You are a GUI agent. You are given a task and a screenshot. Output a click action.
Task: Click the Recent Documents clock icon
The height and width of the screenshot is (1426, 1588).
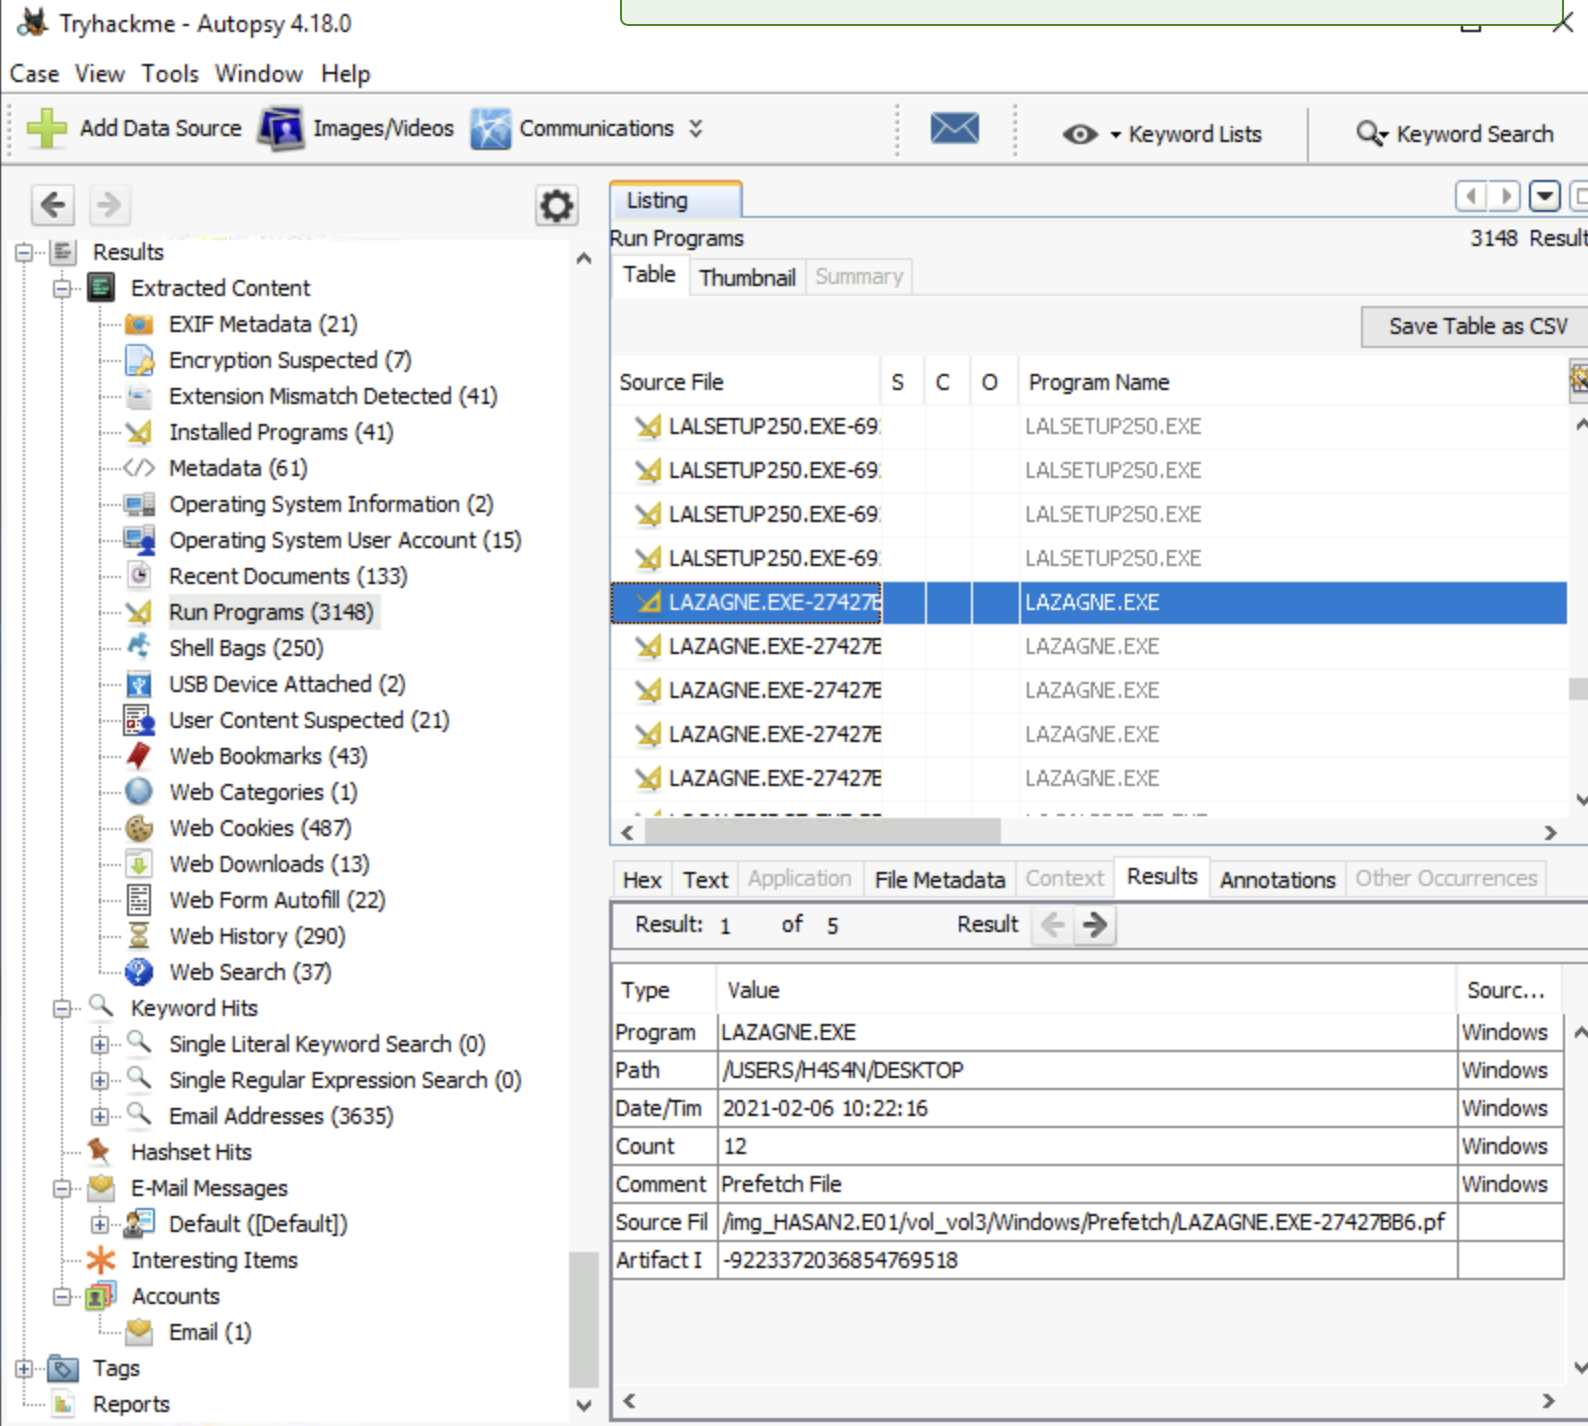pos(139,576)
